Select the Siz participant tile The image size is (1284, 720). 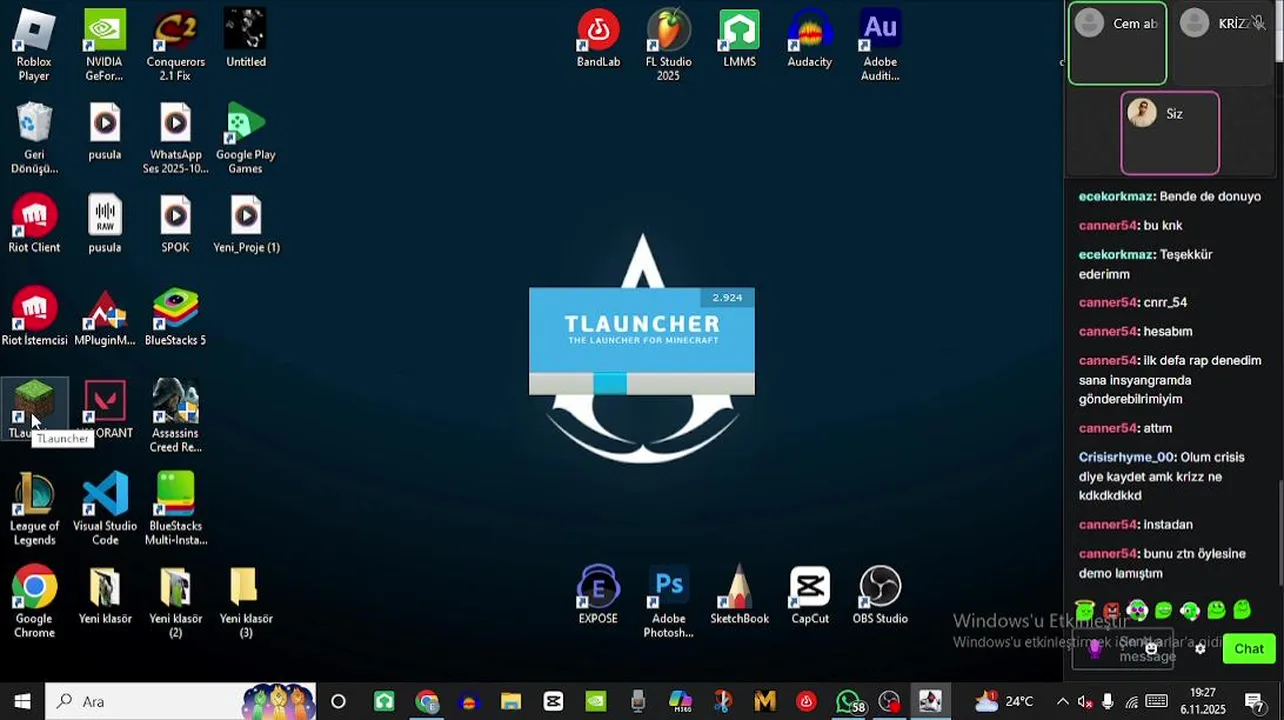1170,133
